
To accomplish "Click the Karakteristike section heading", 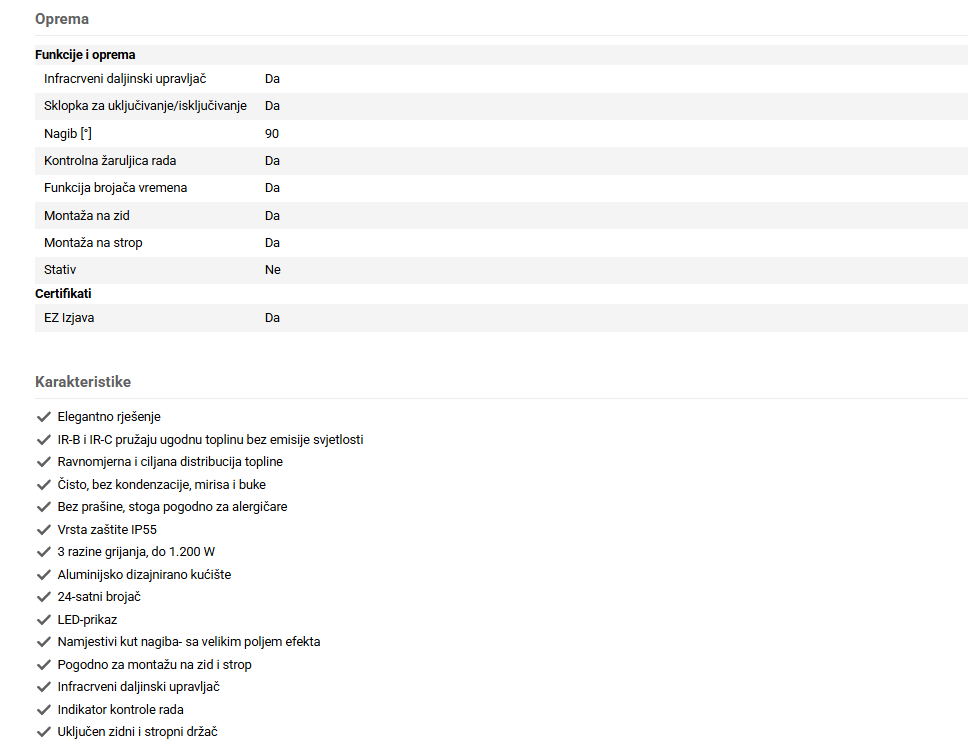I will 83,382.
